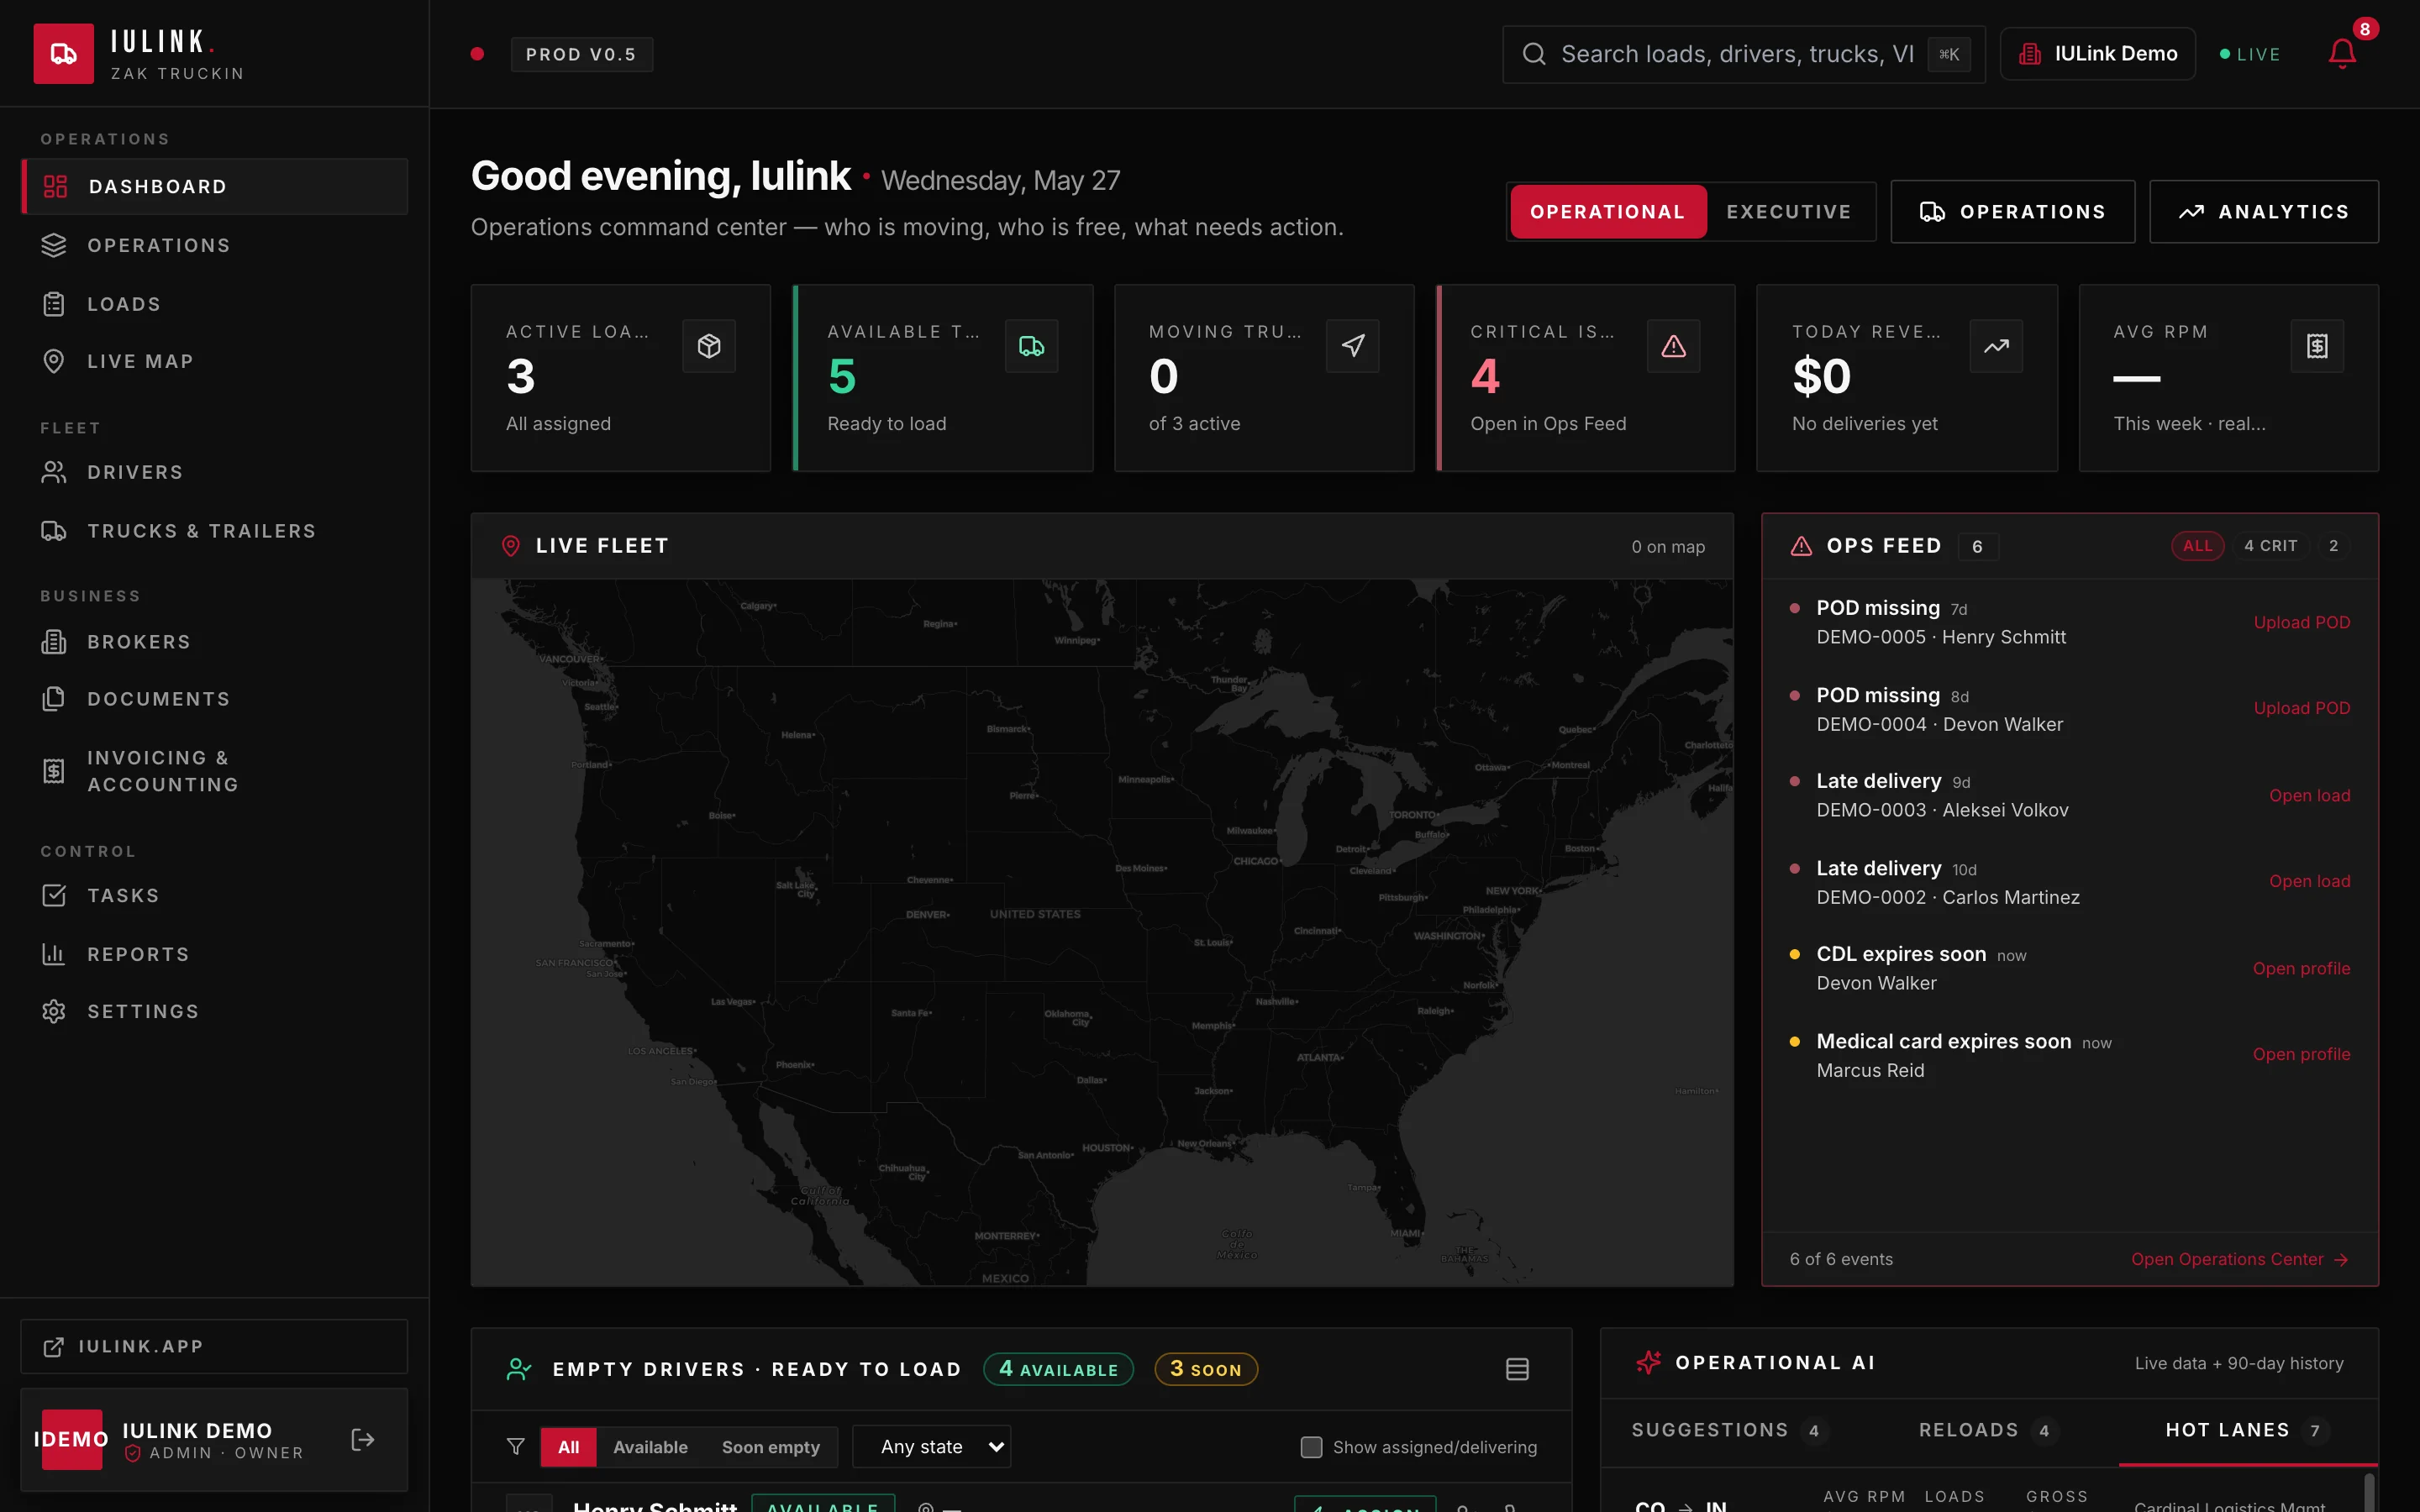Click the Ops Feed warning triangle icon
The image size is (2420, 1512).
point(1801,546)
